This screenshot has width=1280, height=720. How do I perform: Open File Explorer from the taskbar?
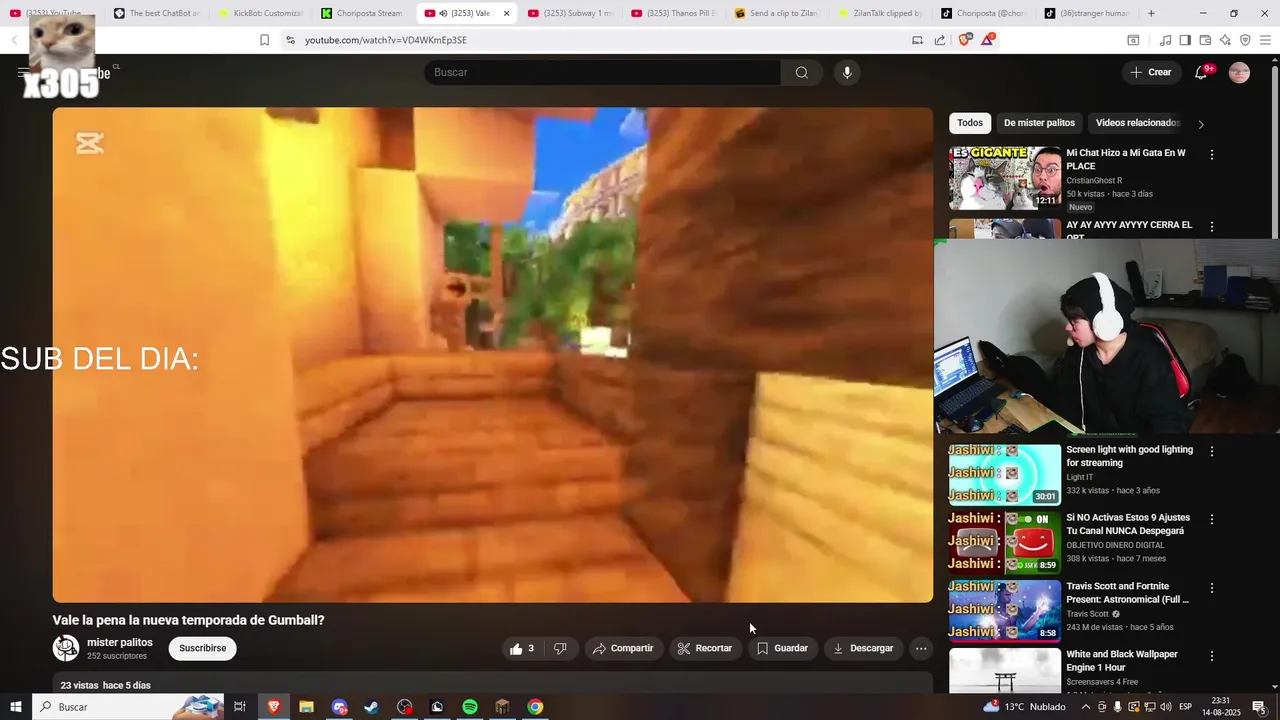306,707
